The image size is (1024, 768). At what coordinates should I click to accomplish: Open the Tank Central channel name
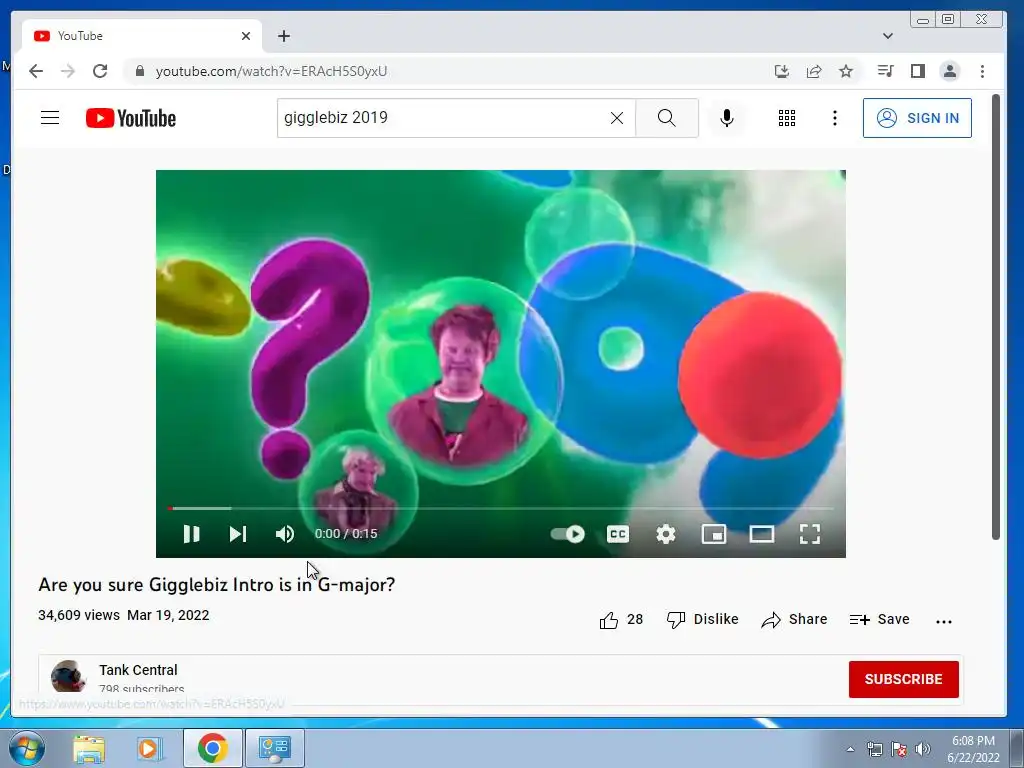point(138,670)
